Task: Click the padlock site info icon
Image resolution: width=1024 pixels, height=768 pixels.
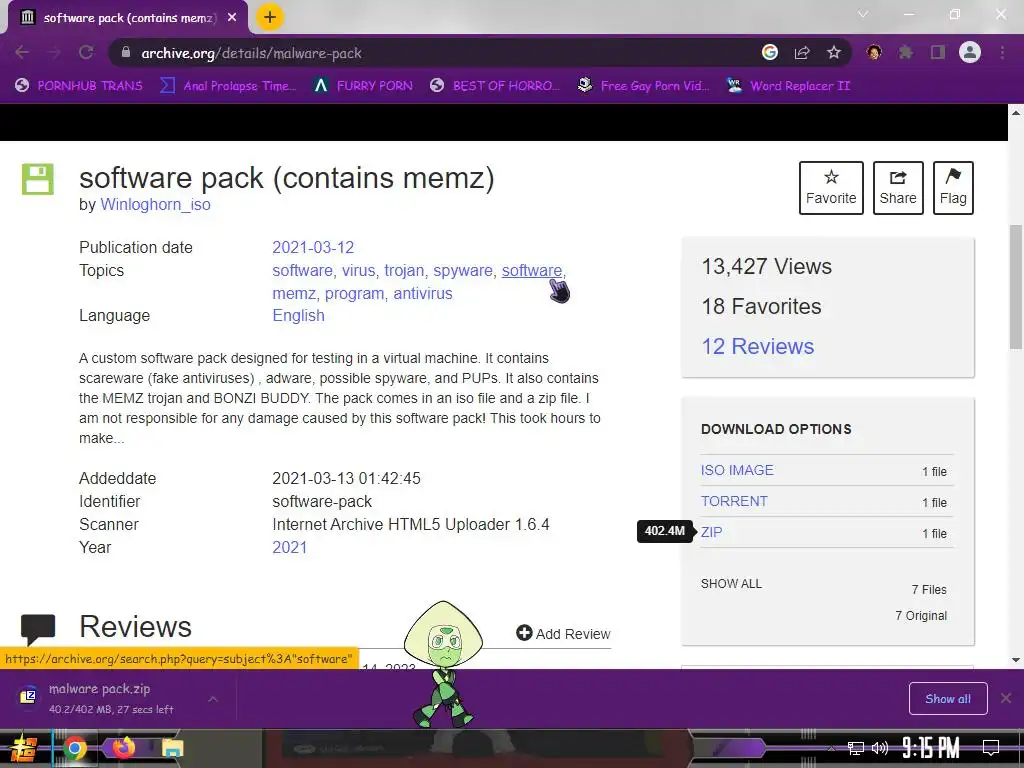Action: tap(126, 53)
